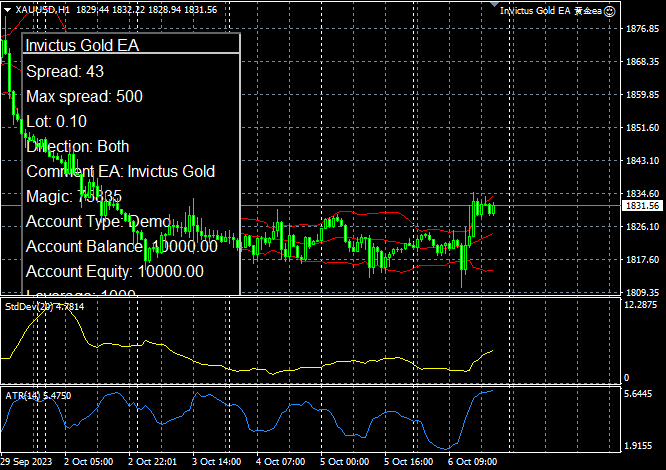Click 'Invictus Gold EA' name at top right

pos(535,11)
